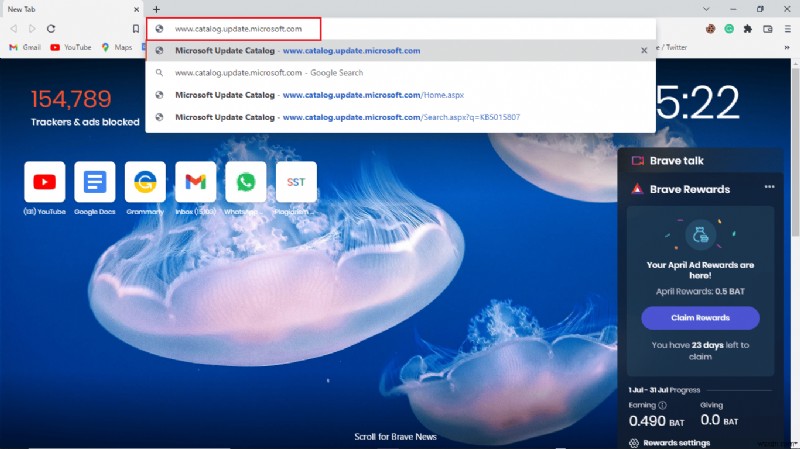Click the Twitter bookmark
The image size is (800, 449).
pos(672,47)
